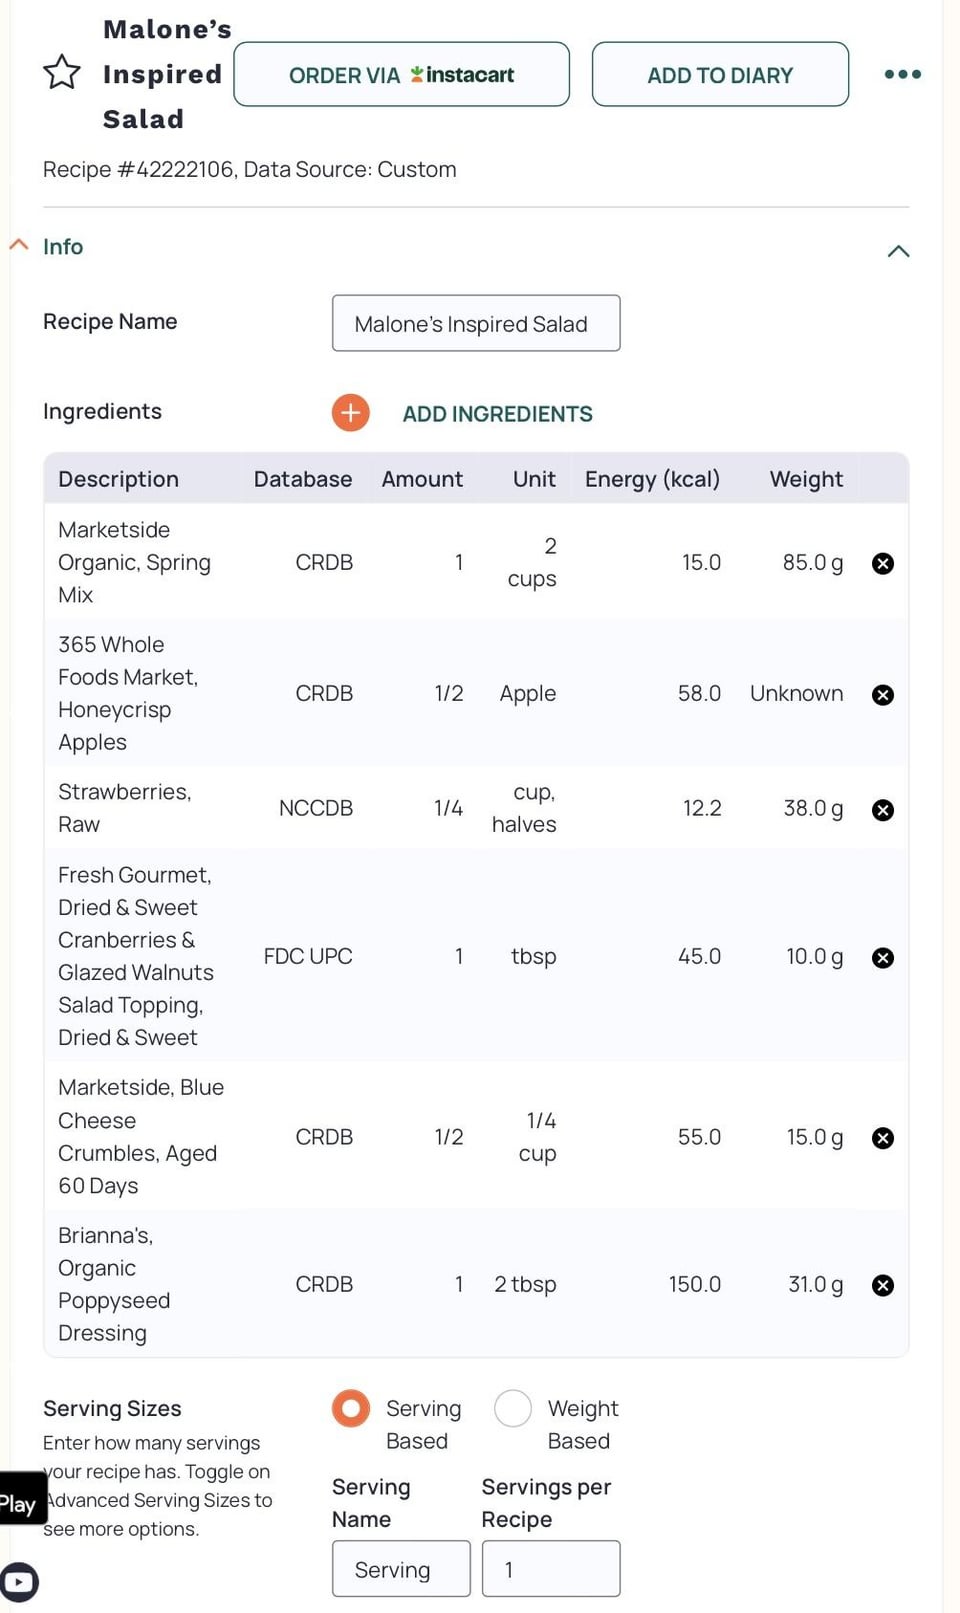Open the three-dot more options menu
Screen dimensions: 960x1613
tap(903, 74)
